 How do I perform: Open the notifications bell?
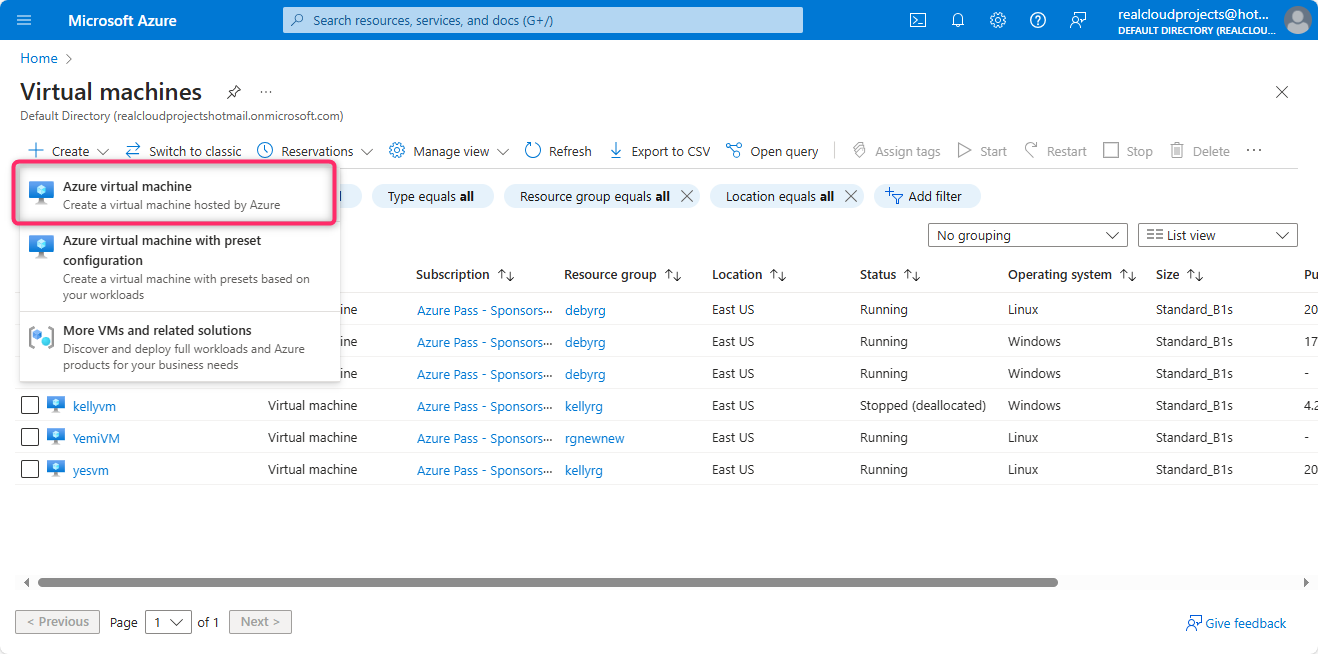pyautogui.click(x=957, y=20)
